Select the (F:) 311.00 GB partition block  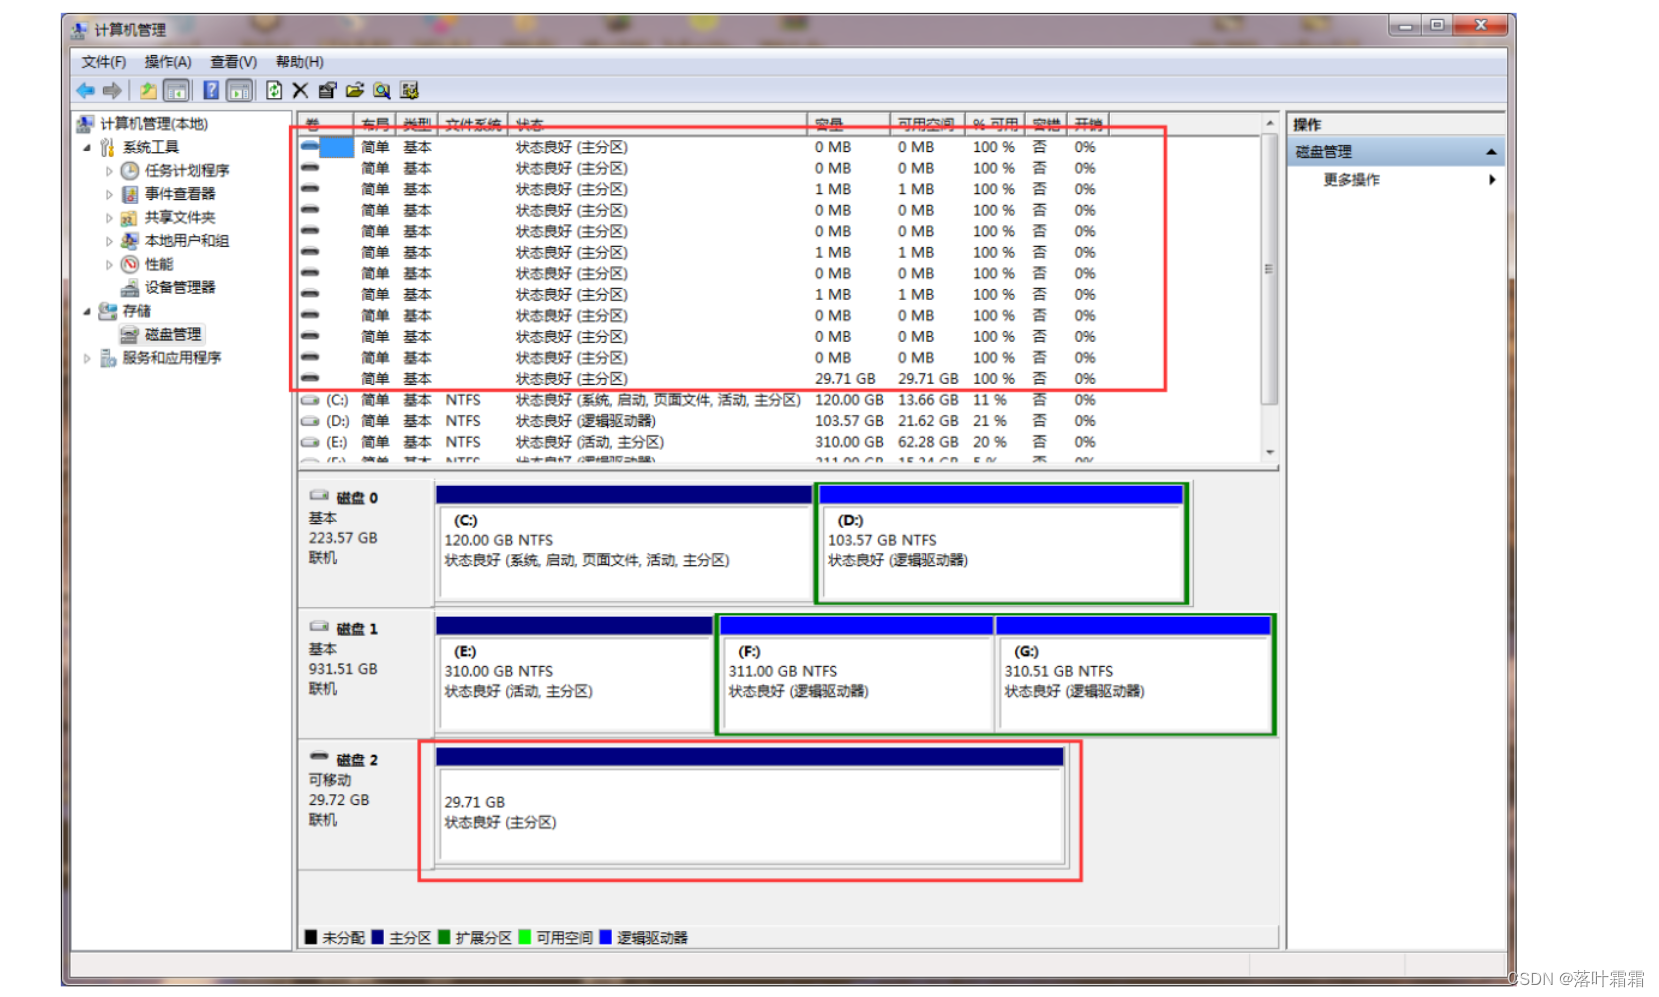pos(856,674)
